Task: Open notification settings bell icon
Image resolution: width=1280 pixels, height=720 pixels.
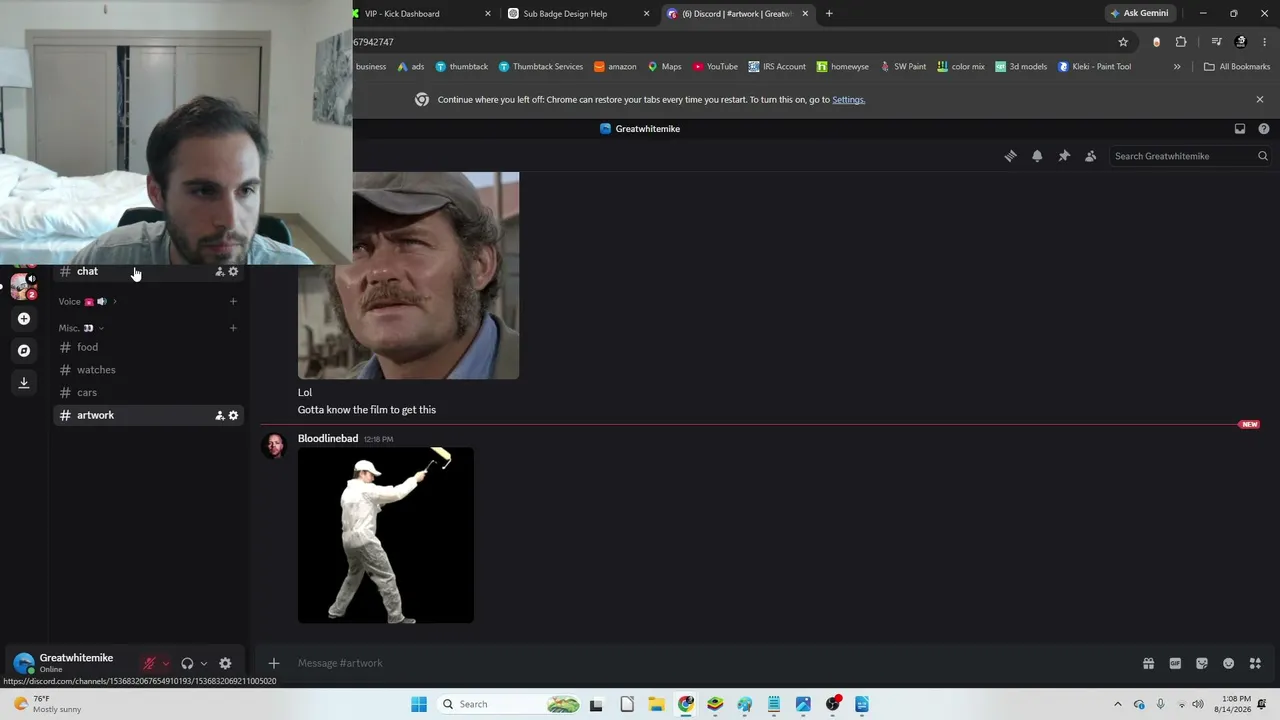Action: (x=1037, y=156)
